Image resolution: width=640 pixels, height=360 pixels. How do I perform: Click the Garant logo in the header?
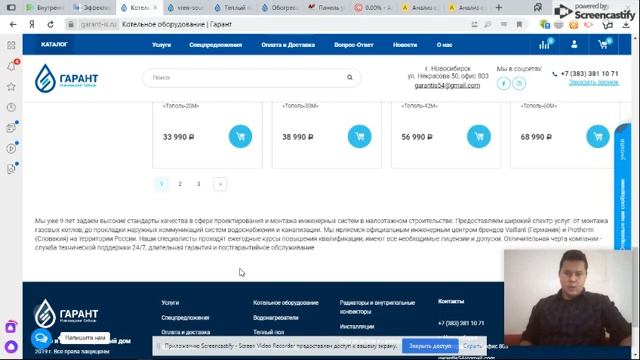(x=66, y=78)
